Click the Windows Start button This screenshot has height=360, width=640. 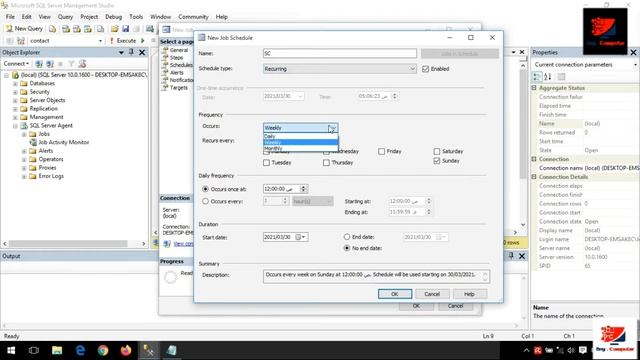[x=11, y=351]
